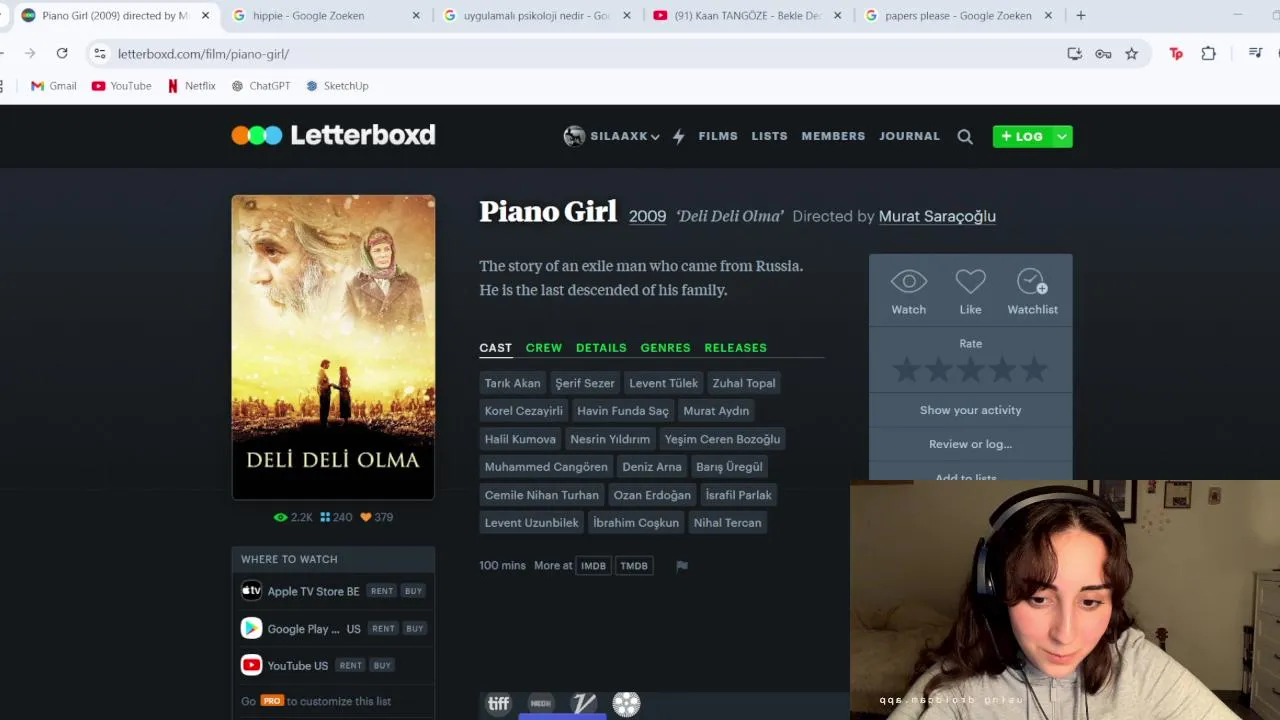
Task: Click the password key icon
Action: (1103, 54)
